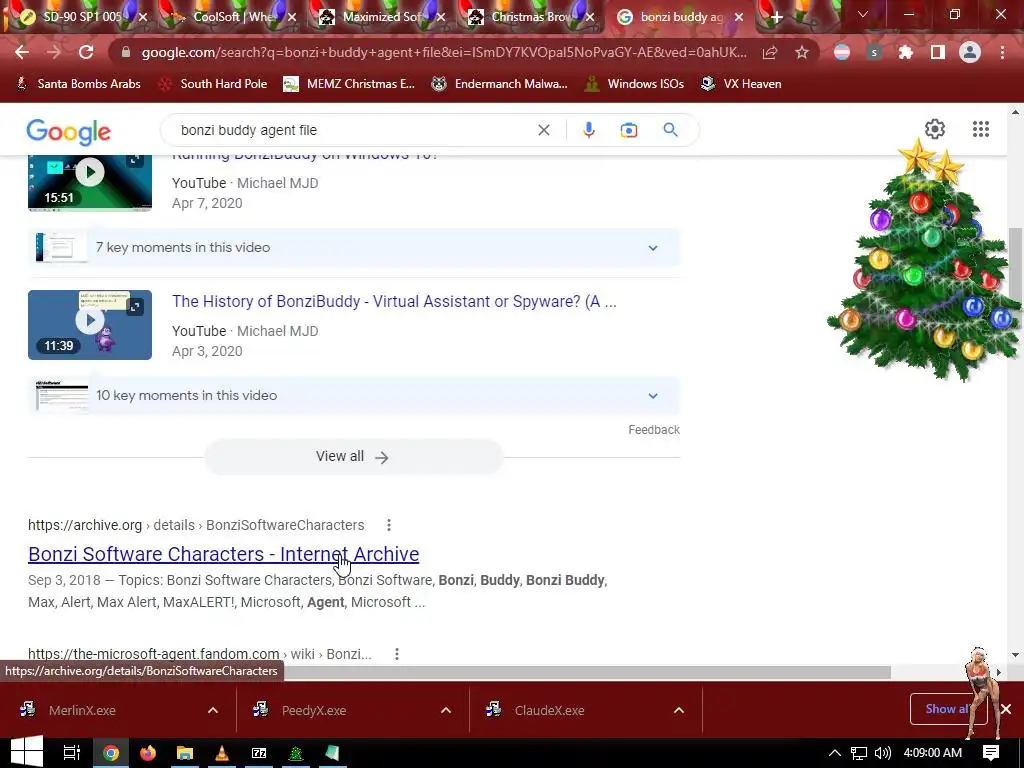Switch to the SD-90 SP1 005 tab
The image size is (1024, 768).
(x=82, y=17)
